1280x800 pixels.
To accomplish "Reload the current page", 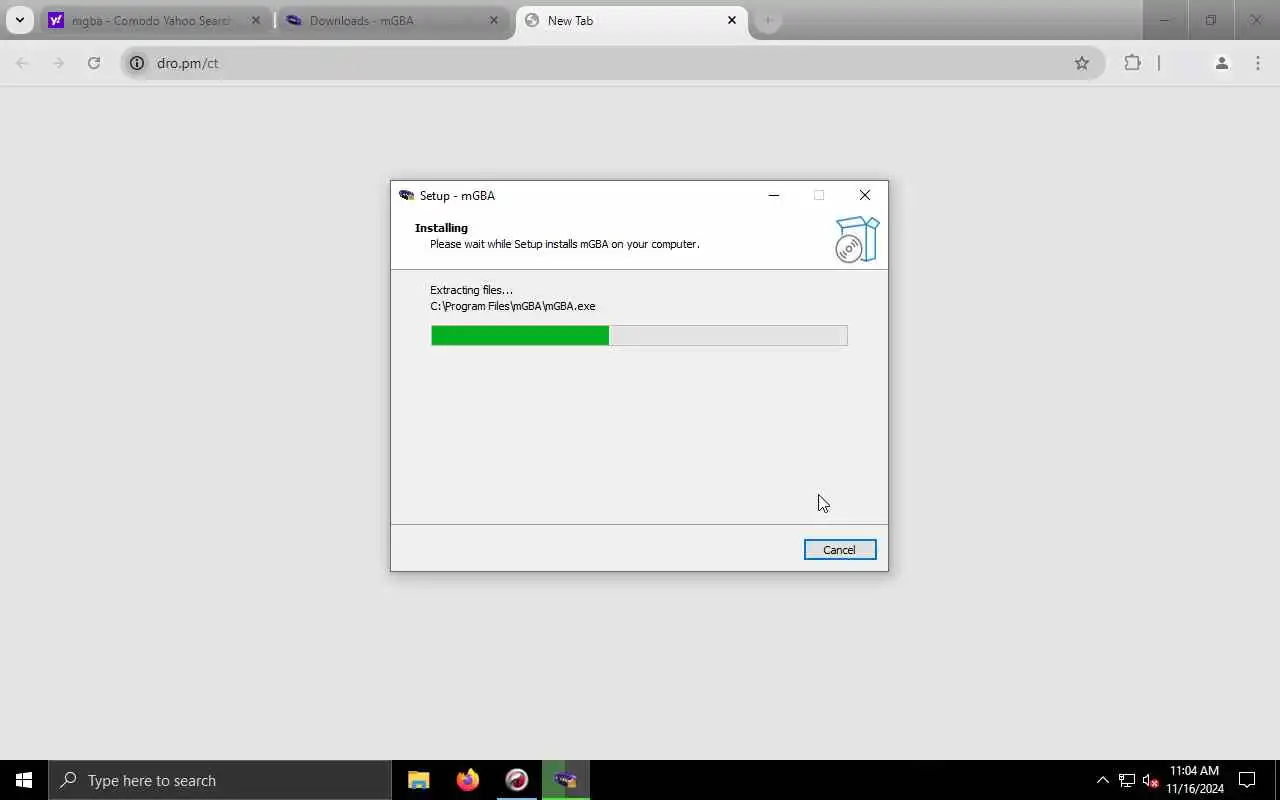I will (x=94, y=63).
